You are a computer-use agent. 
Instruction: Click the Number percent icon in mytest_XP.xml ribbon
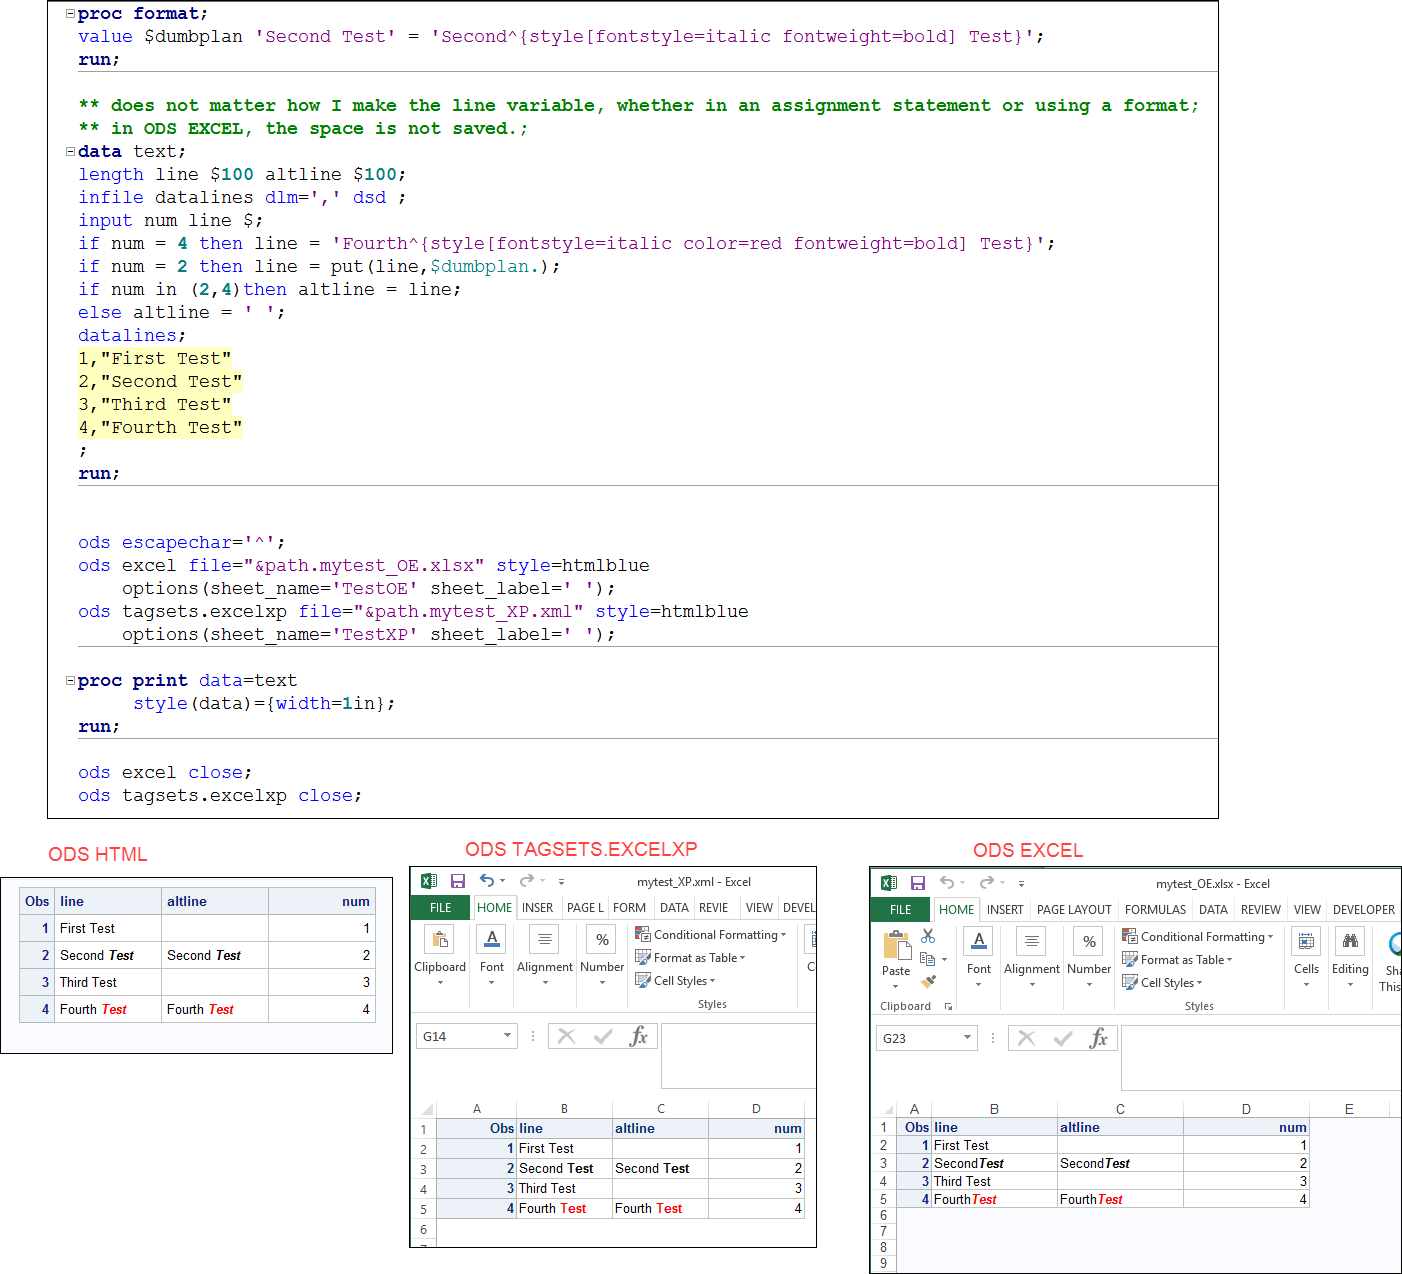coord(601,940)
